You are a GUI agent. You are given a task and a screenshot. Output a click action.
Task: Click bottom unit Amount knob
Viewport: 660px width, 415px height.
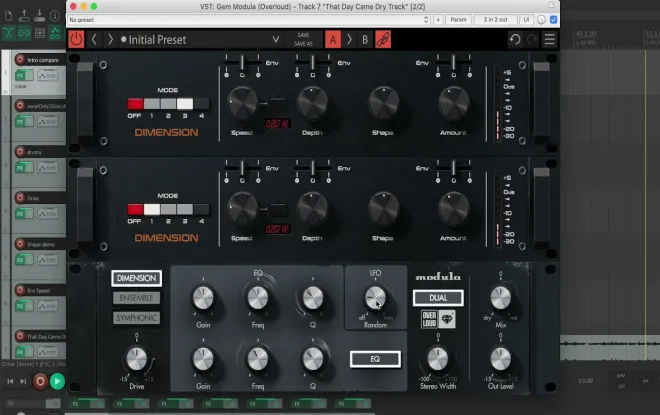(x=453, y=208)
